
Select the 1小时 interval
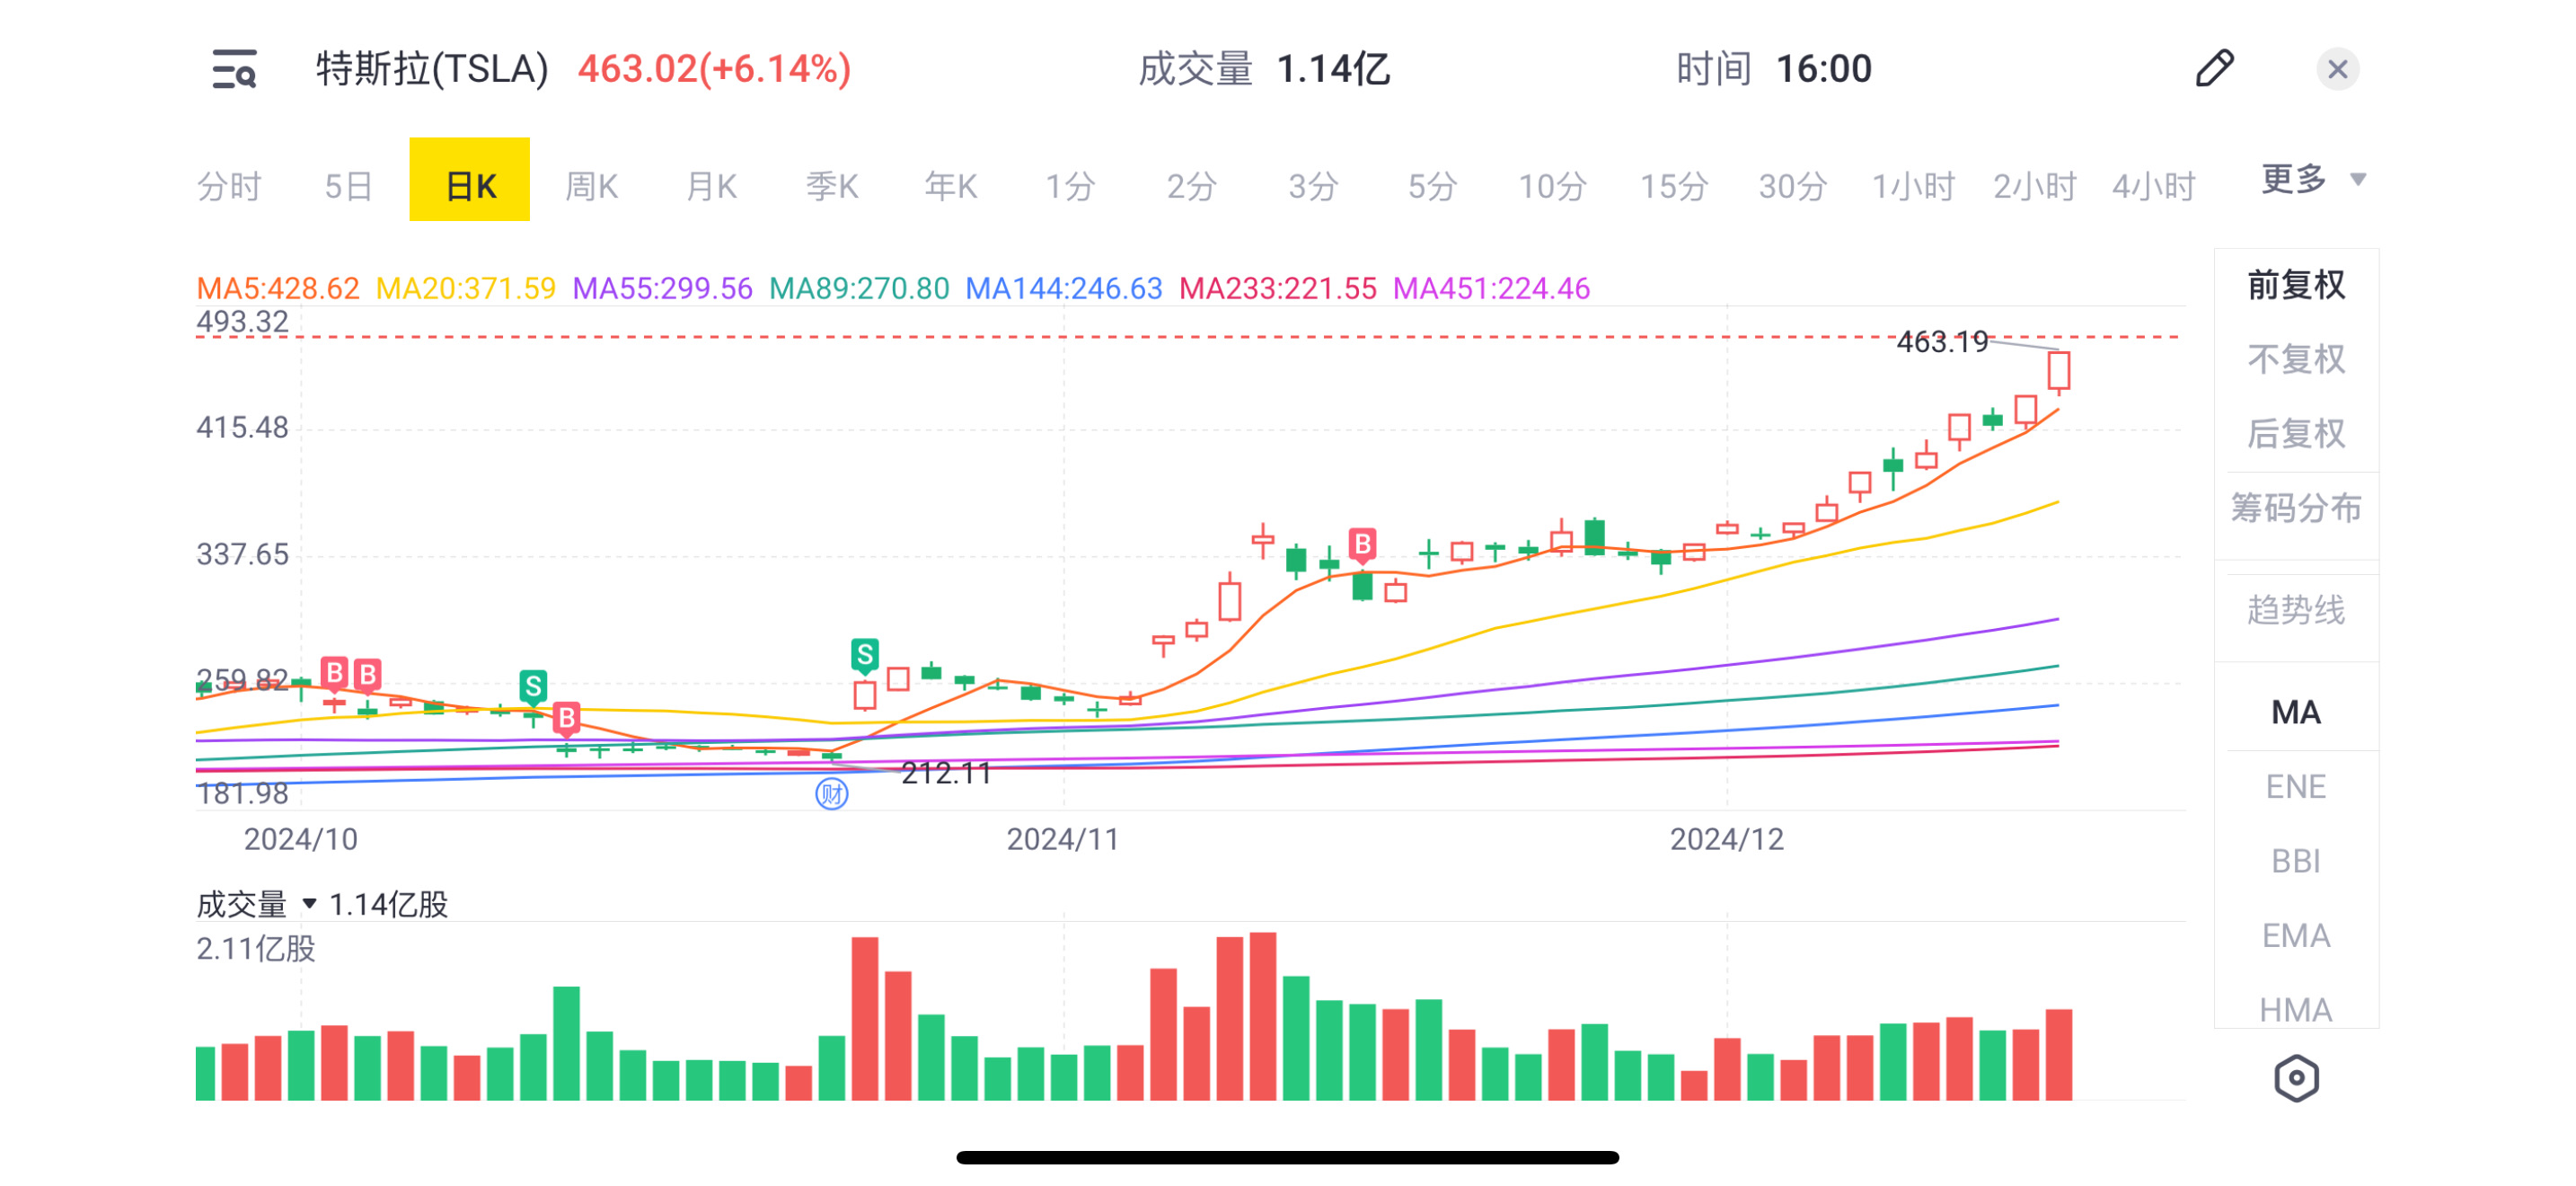click(x=1913, y=186)
